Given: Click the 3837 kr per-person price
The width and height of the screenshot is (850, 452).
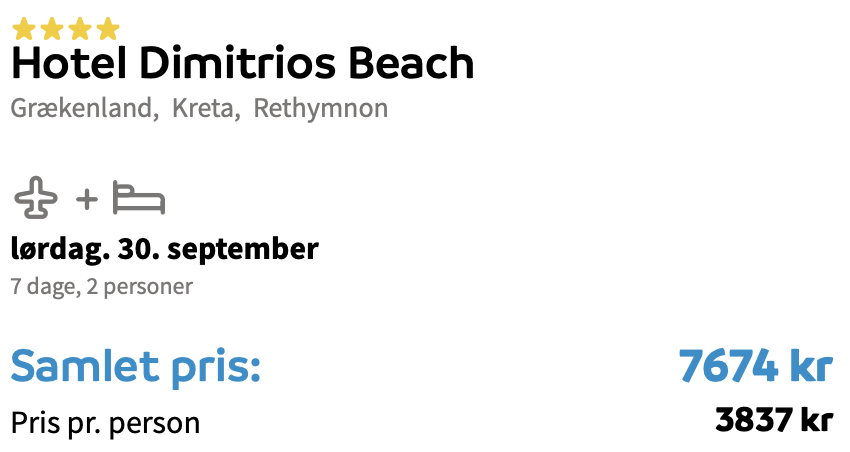Looking at the screenshot, I should (774, 420).
